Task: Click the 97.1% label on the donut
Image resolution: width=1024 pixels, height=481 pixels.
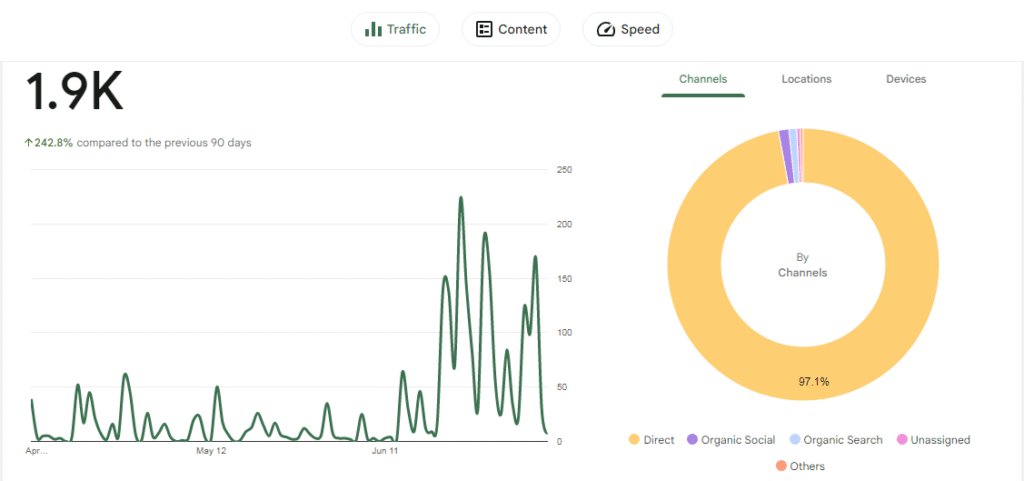Action: tap(813, 381)
